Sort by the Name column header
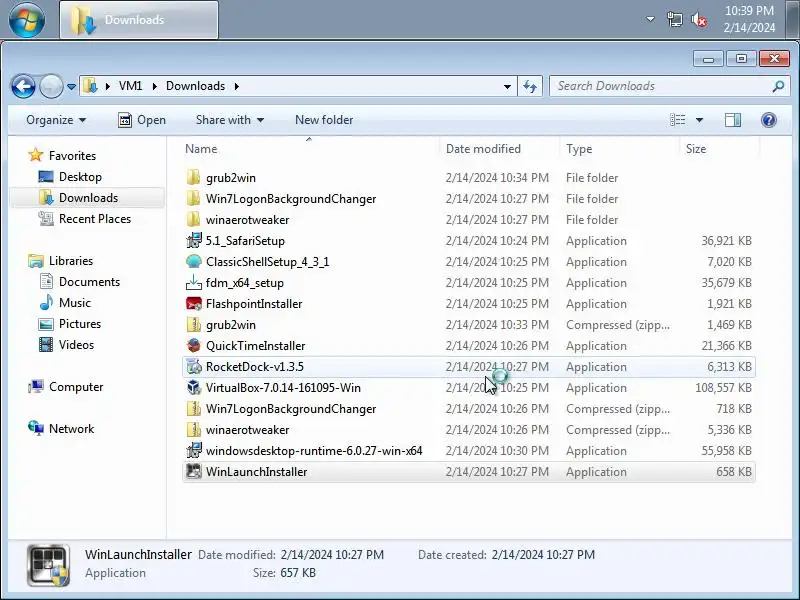The width and height of the screenshot is (800, 600). (x=309, y=148)
